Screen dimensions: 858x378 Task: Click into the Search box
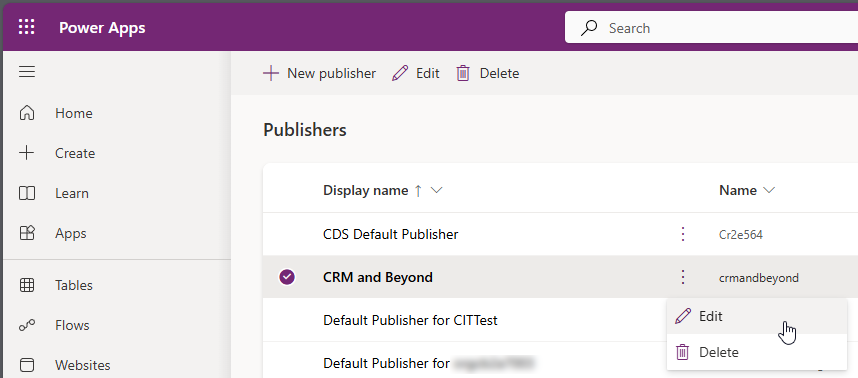tap(711, 28)
